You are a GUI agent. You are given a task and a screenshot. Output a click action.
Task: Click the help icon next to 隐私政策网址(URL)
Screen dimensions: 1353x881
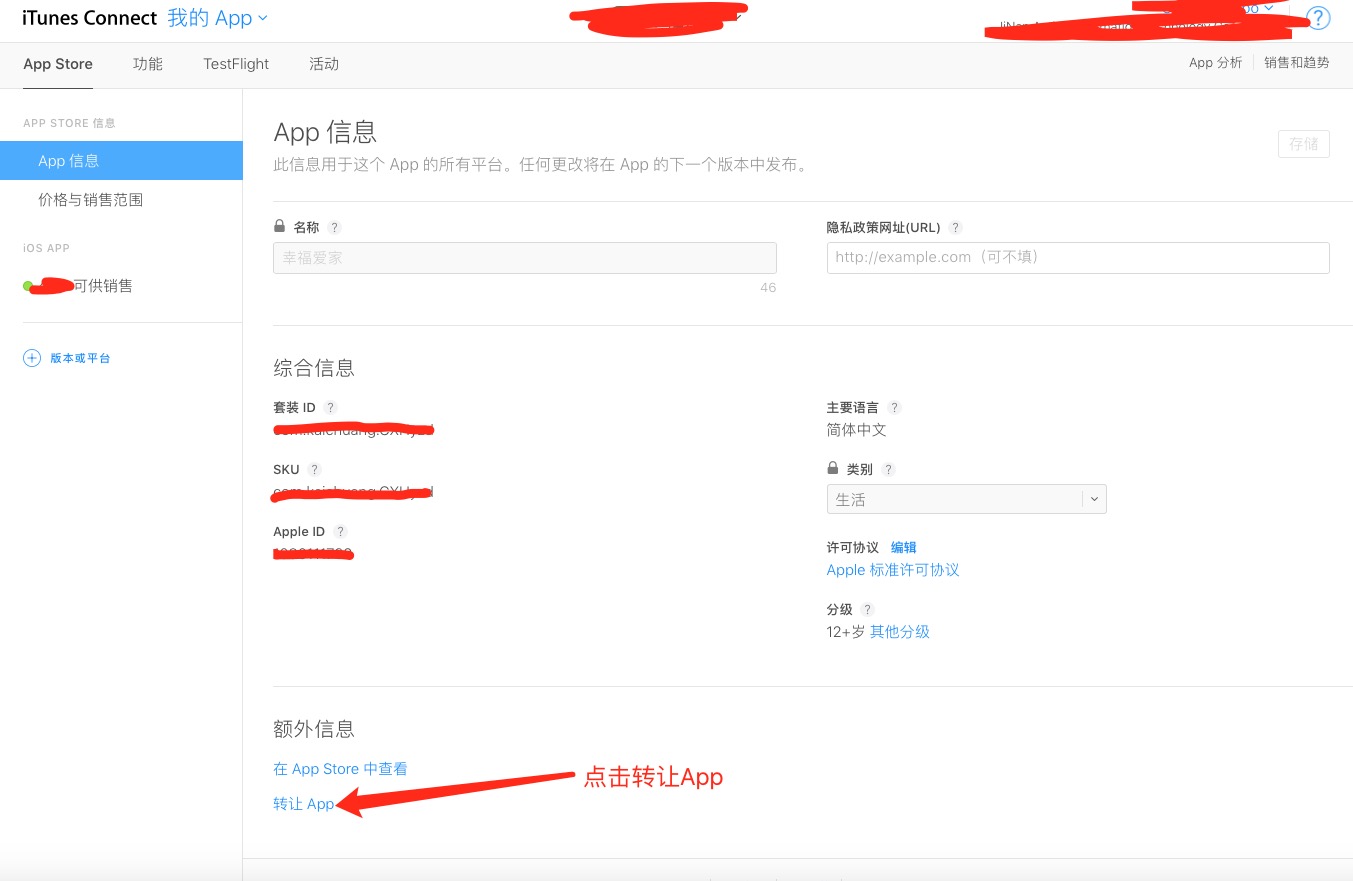(955, 228)
